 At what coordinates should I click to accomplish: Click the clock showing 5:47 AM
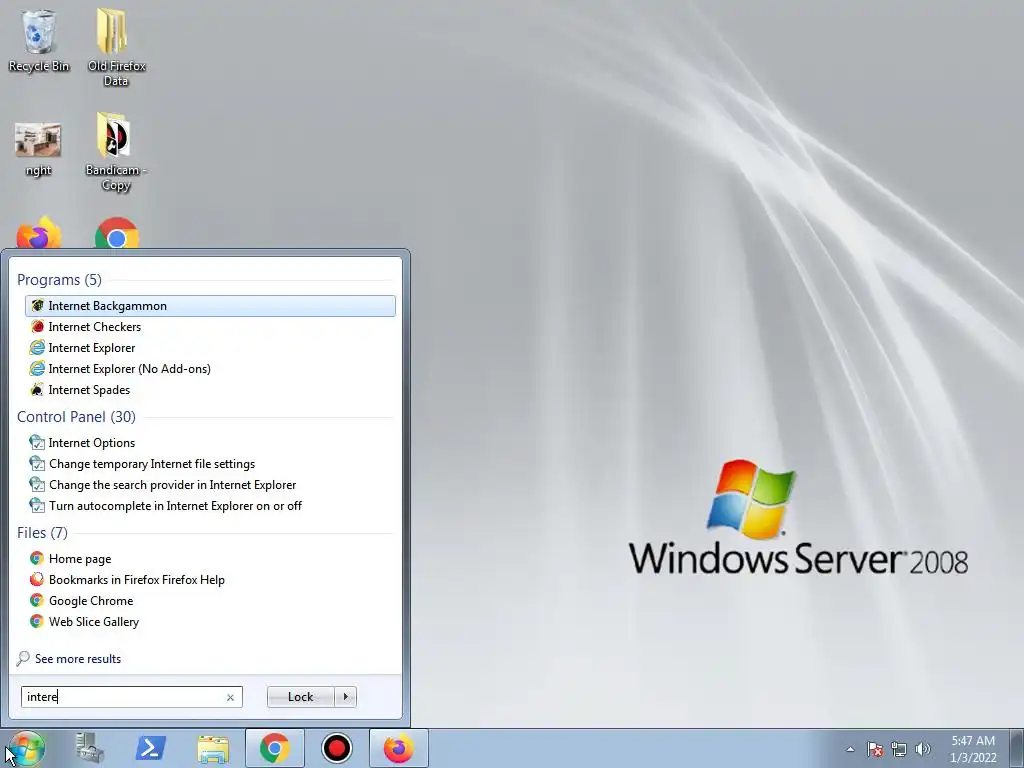click(973, 749)
